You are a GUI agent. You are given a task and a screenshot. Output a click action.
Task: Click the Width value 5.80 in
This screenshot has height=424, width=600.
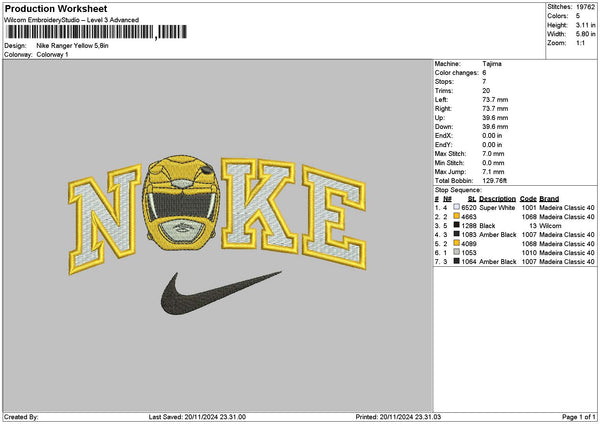click(585, 34)
